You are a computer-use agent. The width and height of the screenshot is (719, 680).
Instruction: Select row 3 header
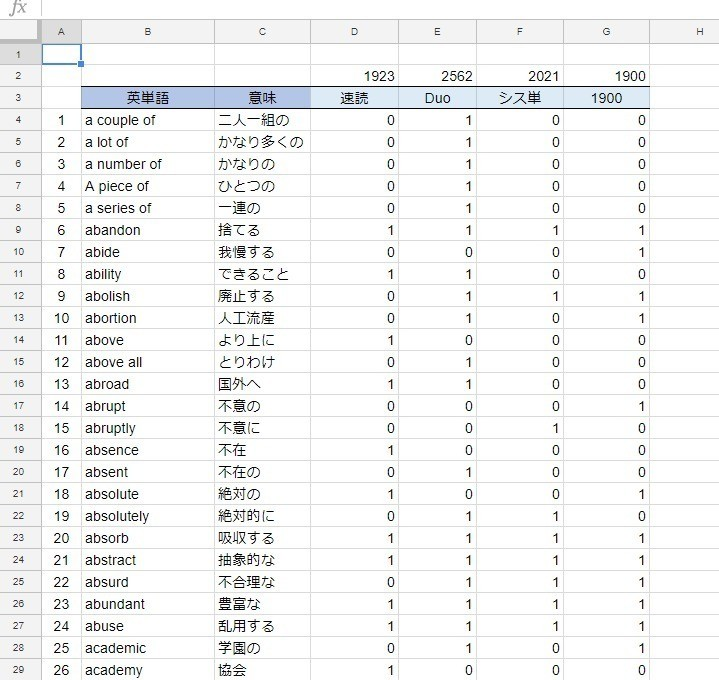pos(20,98)
